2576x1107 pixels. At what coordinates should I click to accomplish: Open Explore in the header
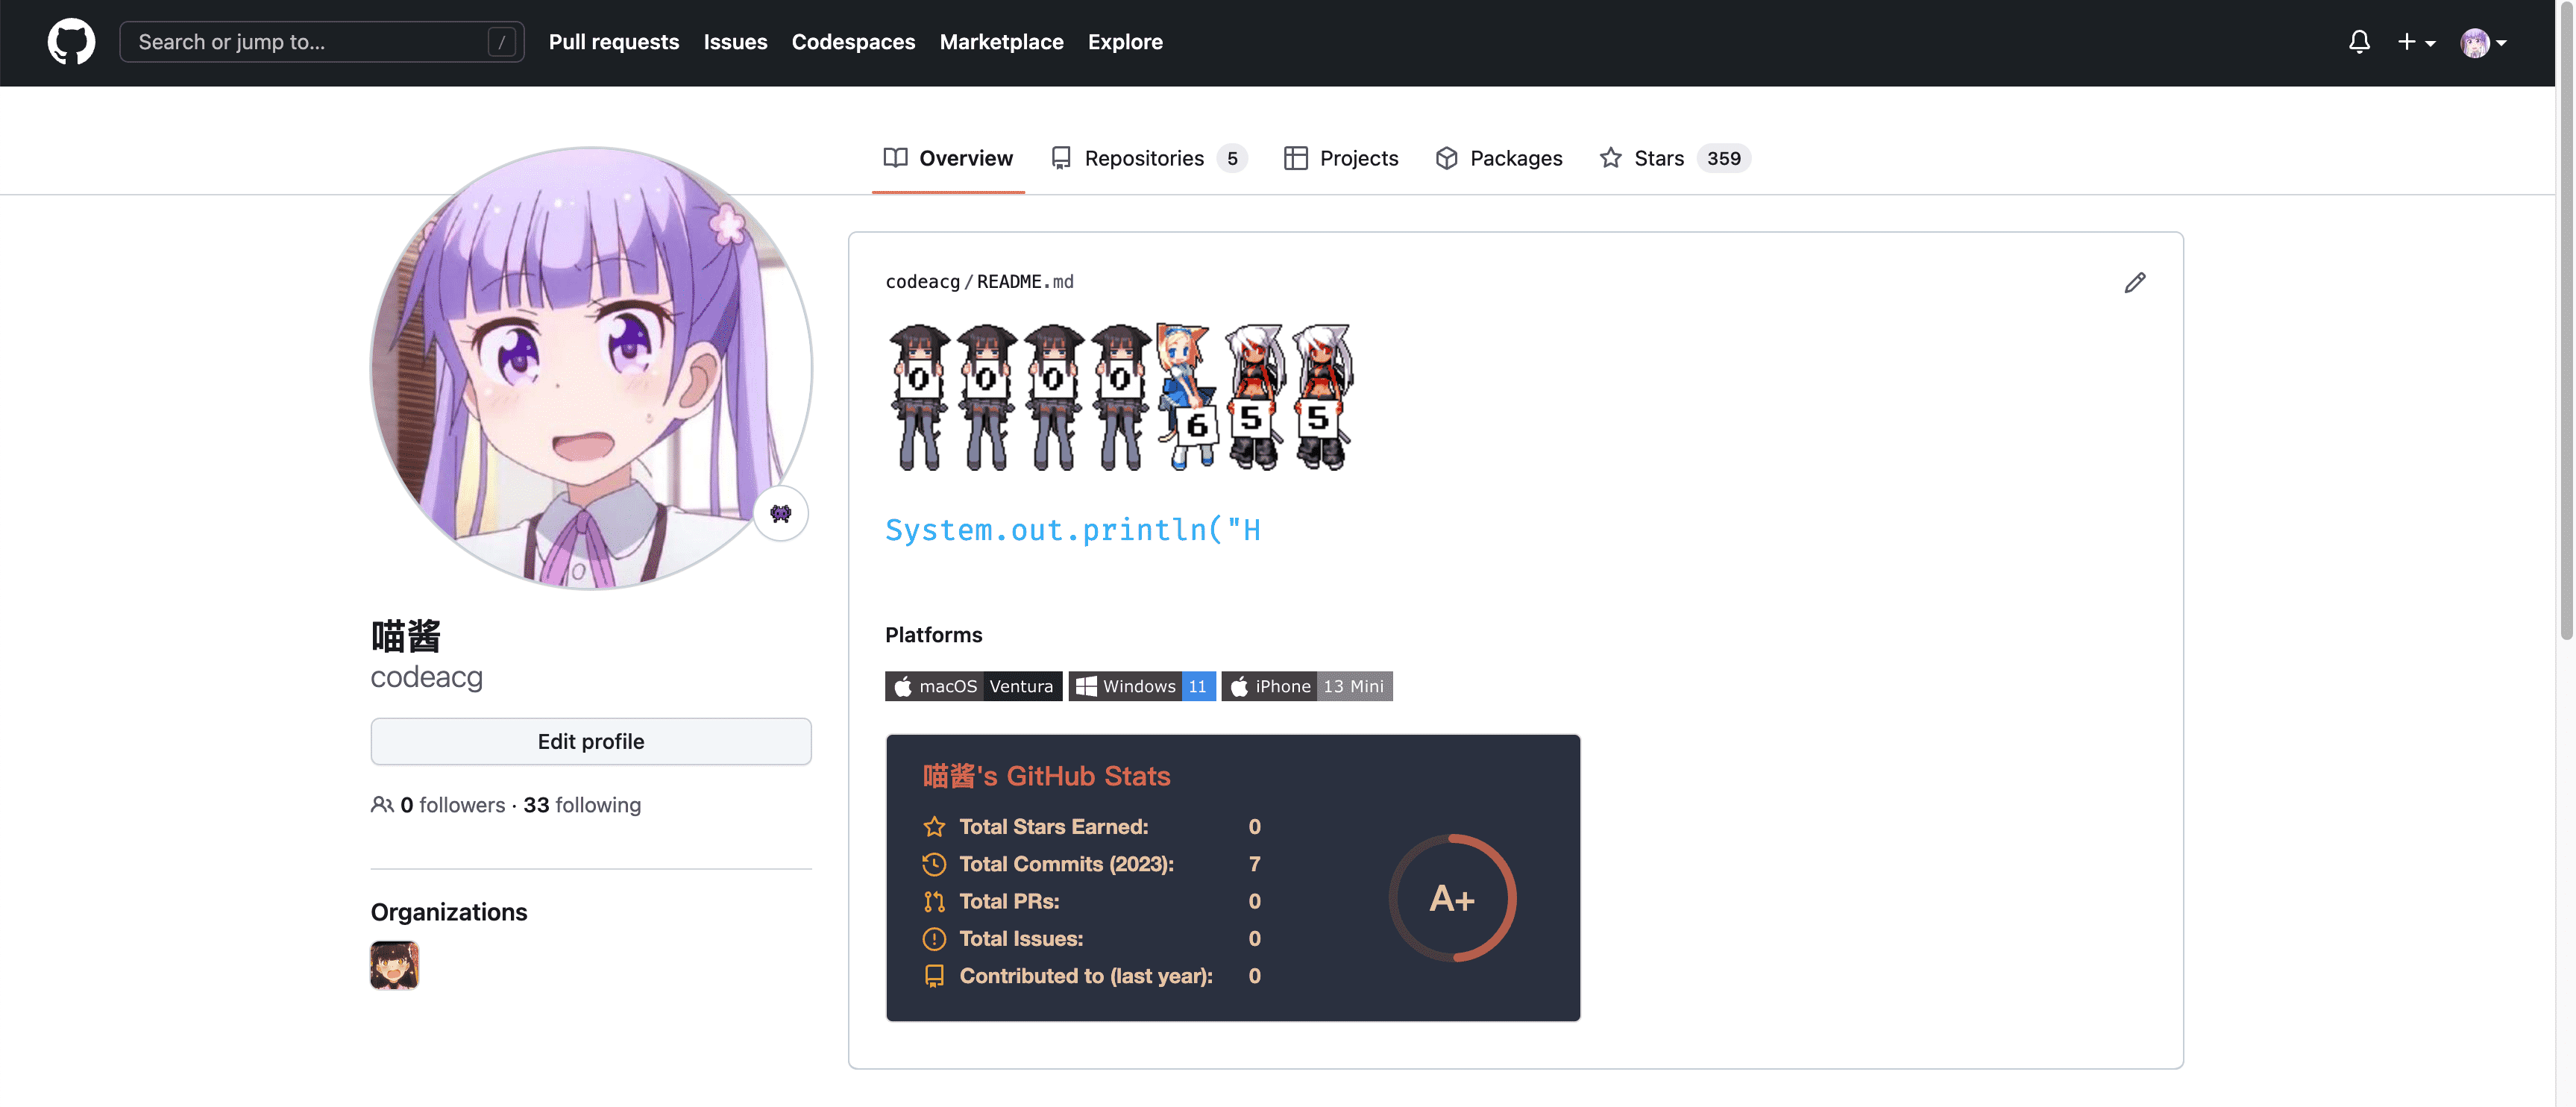pyautogui.click(x=1125, y=42)
